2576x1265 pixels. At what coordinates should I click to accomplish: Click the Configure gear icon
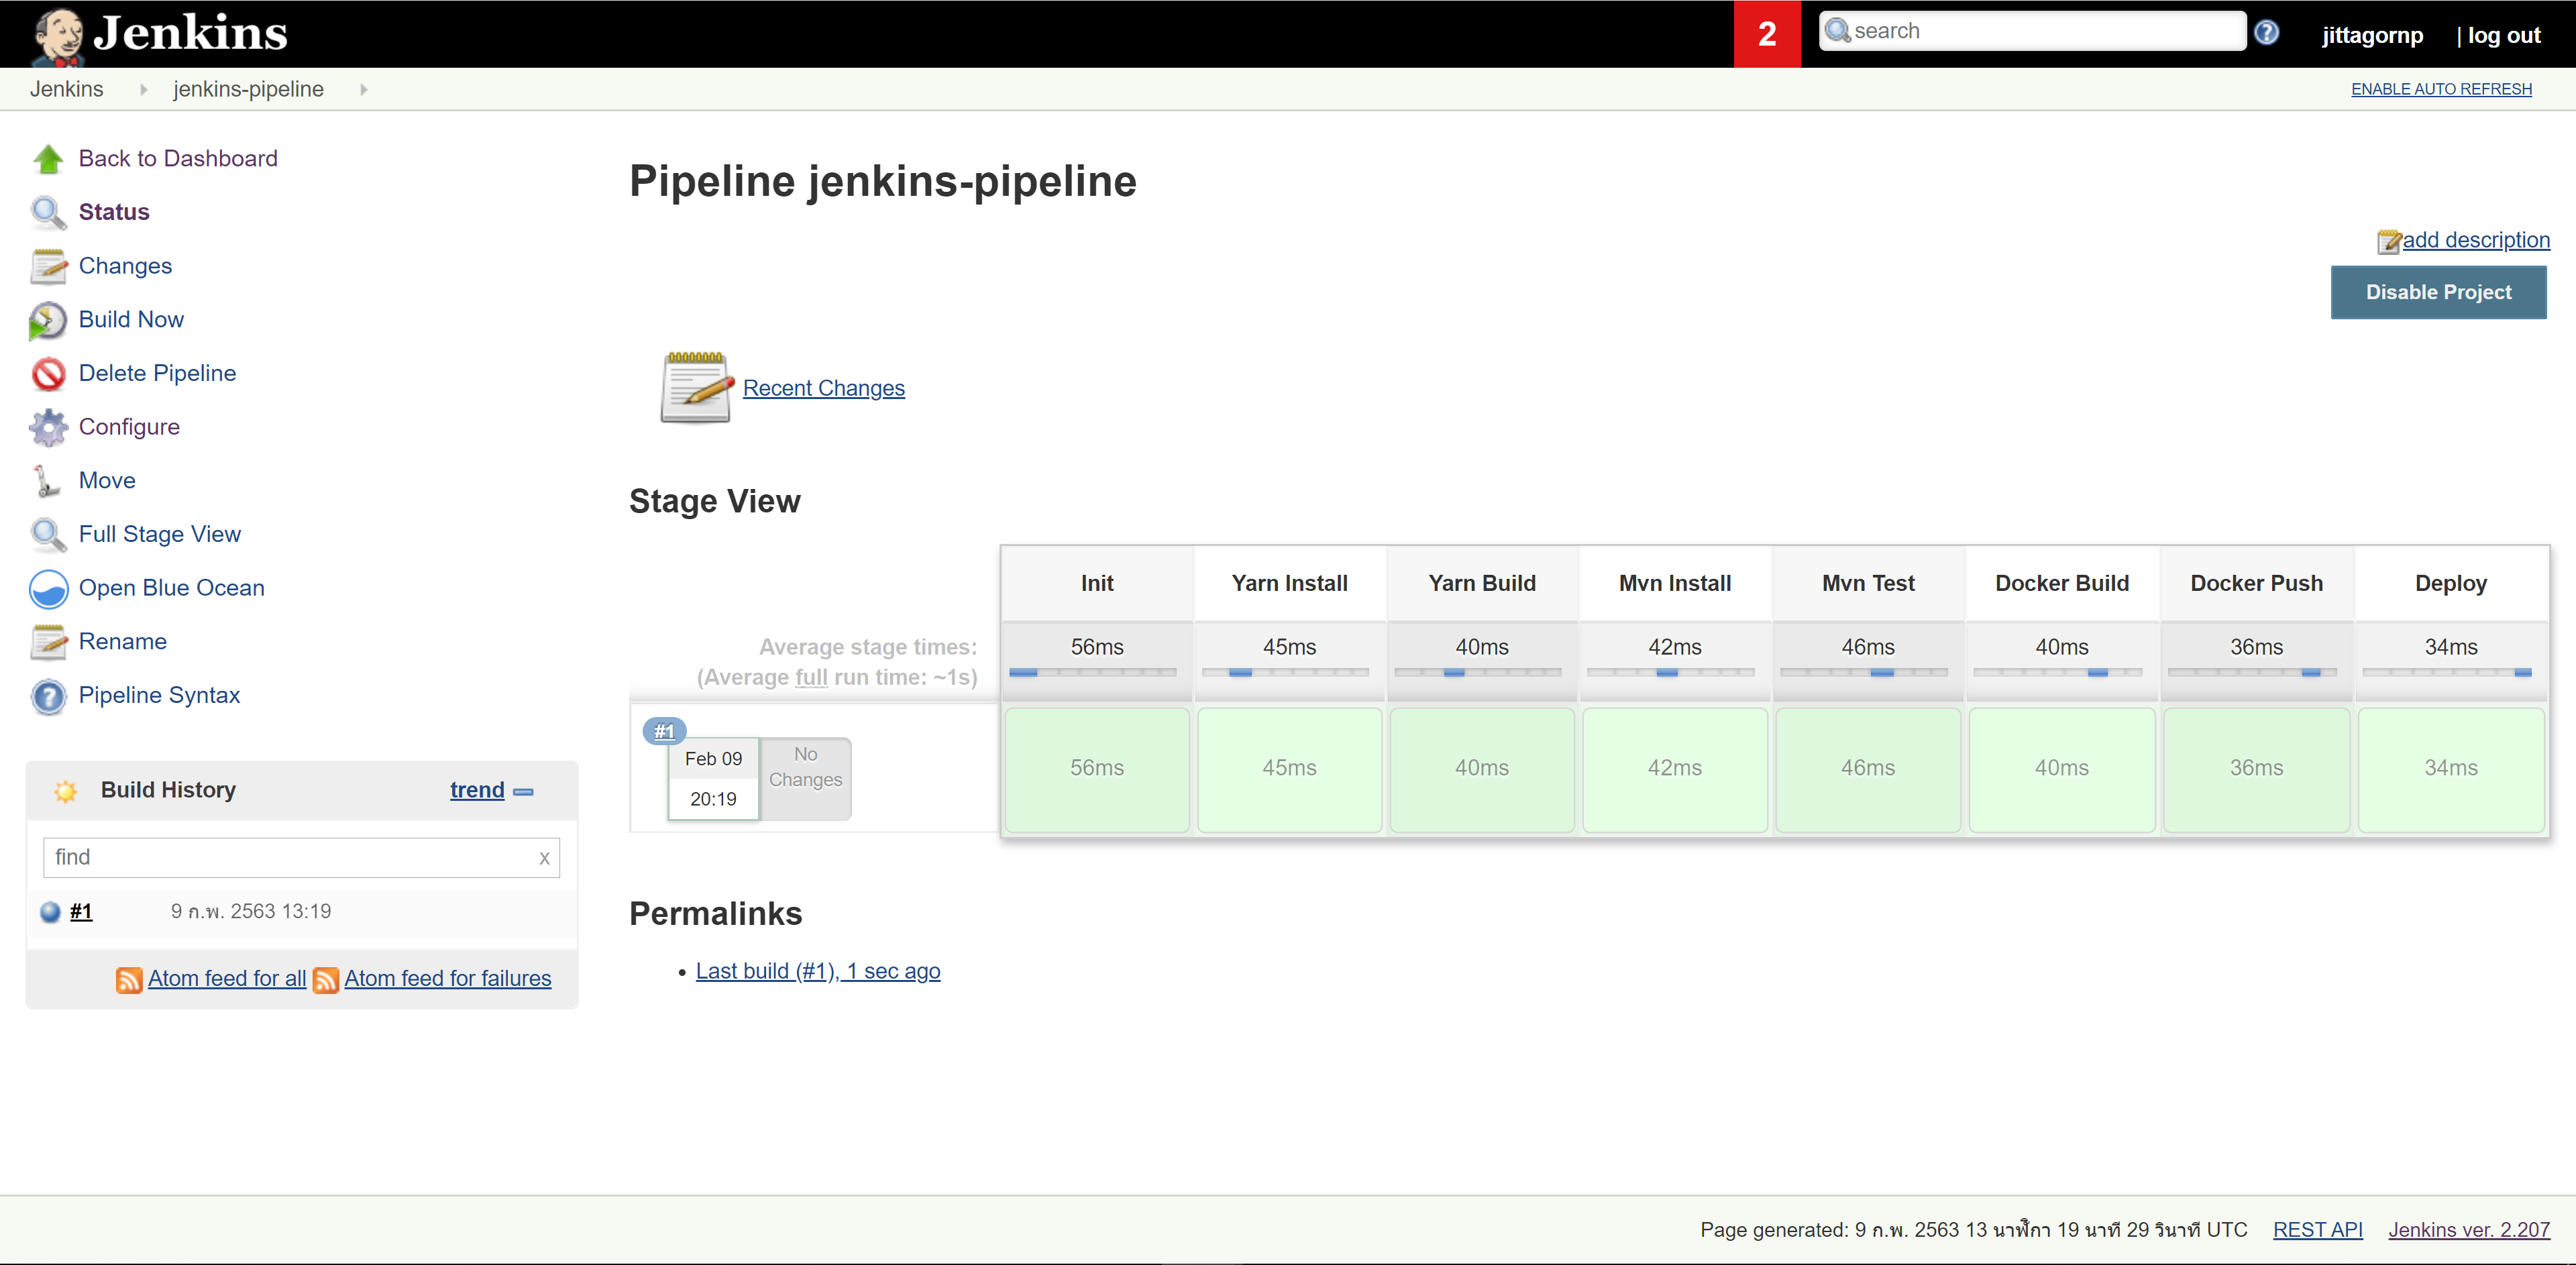48,427
